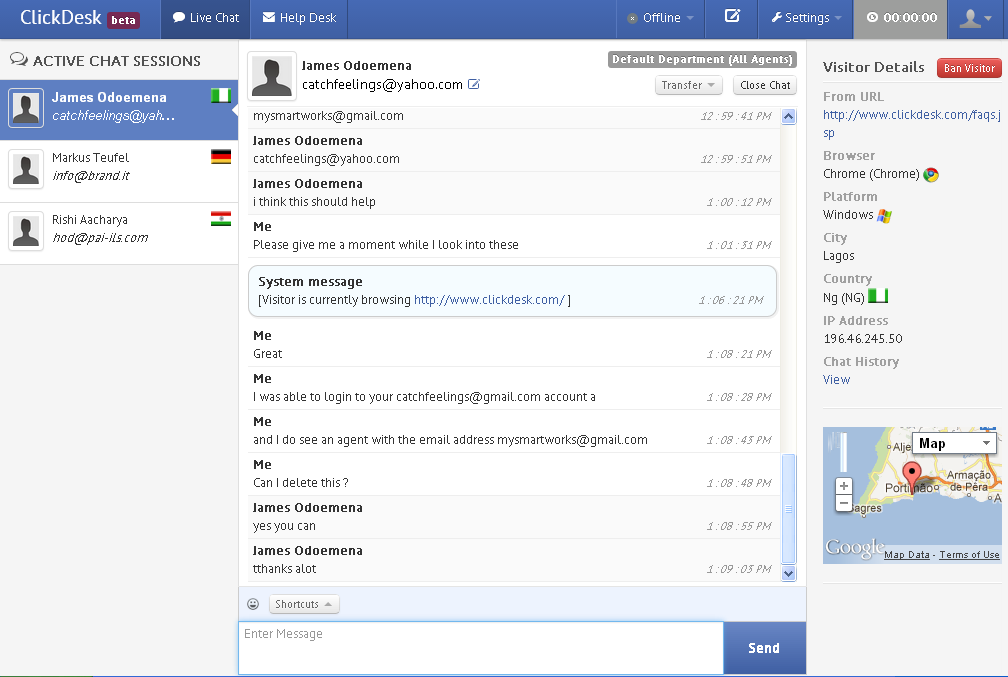Click the red map location pin
Image resolution: width=1008 pixels, height=677 pixels.
[x=911, y=475]
